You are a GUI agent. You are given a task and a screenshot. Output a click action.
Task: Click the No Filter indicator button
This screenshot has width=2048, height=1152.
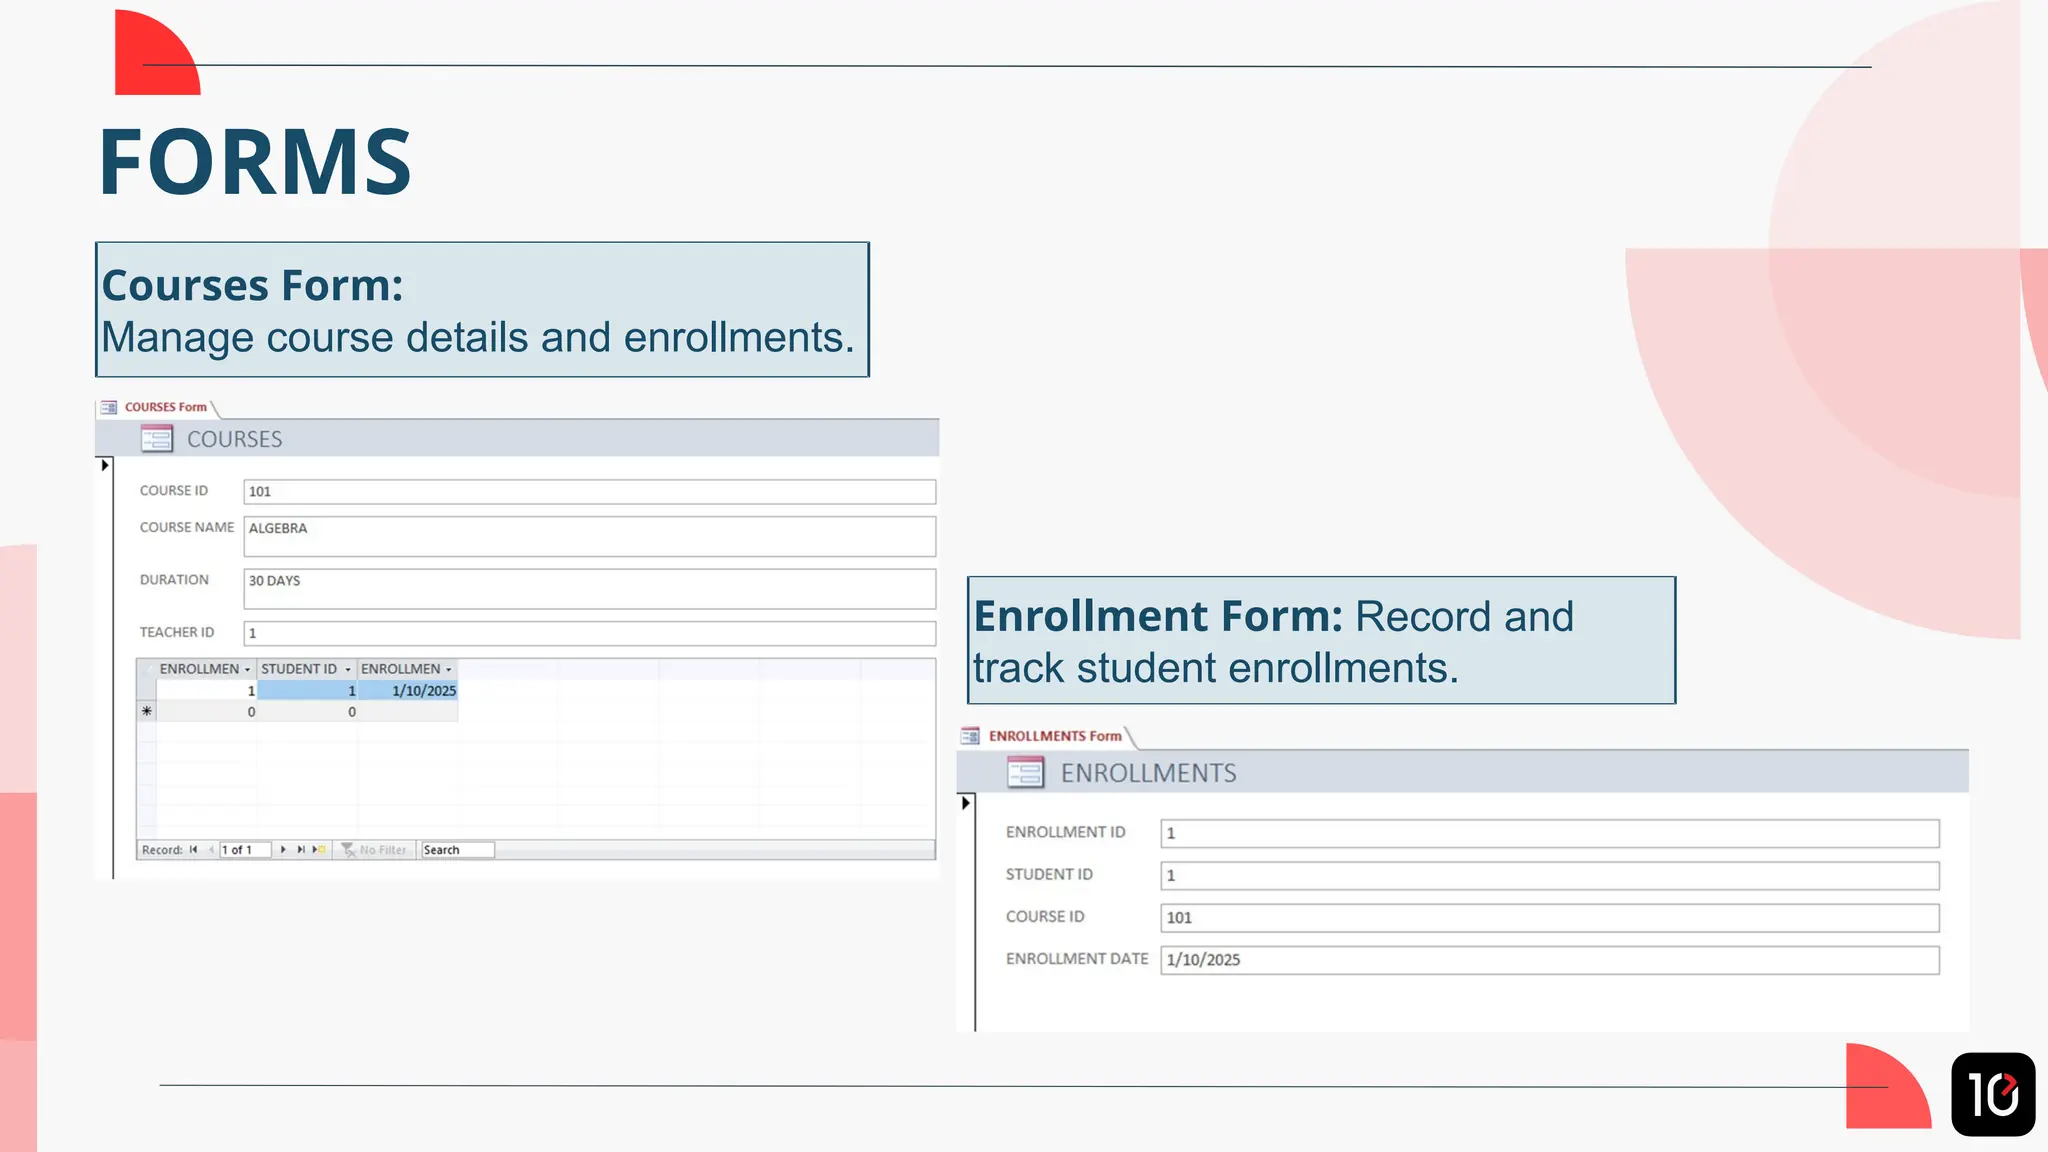click(x=374, y=850)
